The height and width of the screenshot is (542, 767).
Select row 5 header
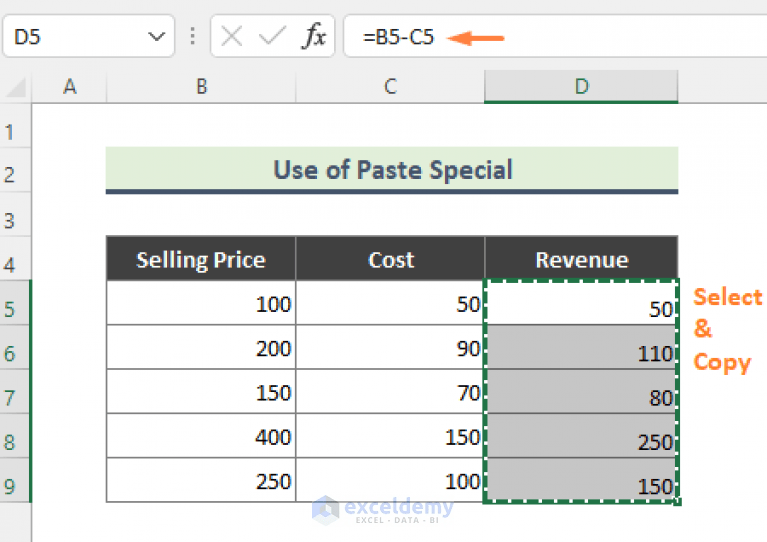[x=15, y=303]
